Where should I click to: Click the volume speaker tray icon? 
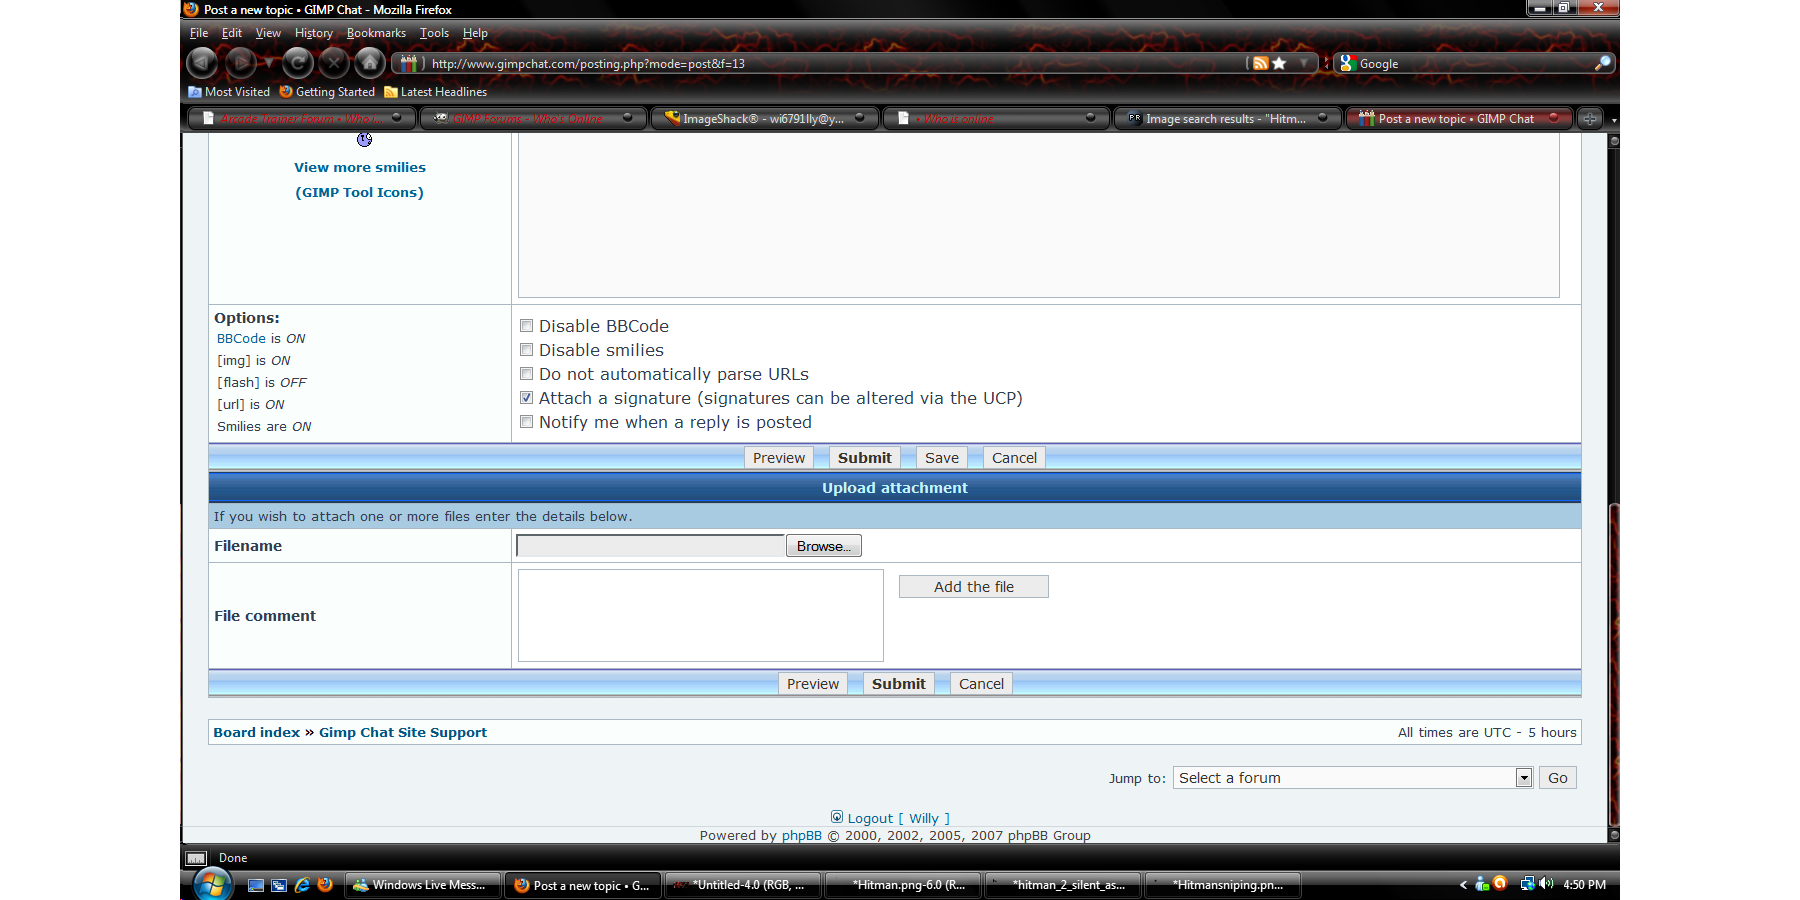click(1546, 884)
